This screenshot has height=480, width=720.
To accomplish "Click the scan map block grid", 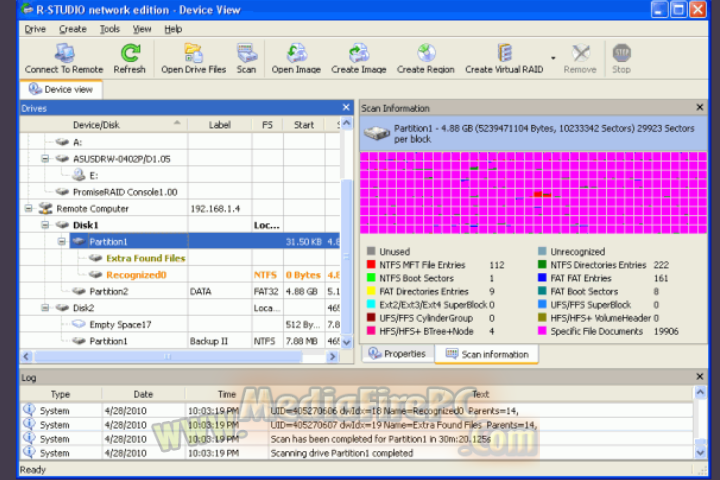I will [x=534, y=193].
